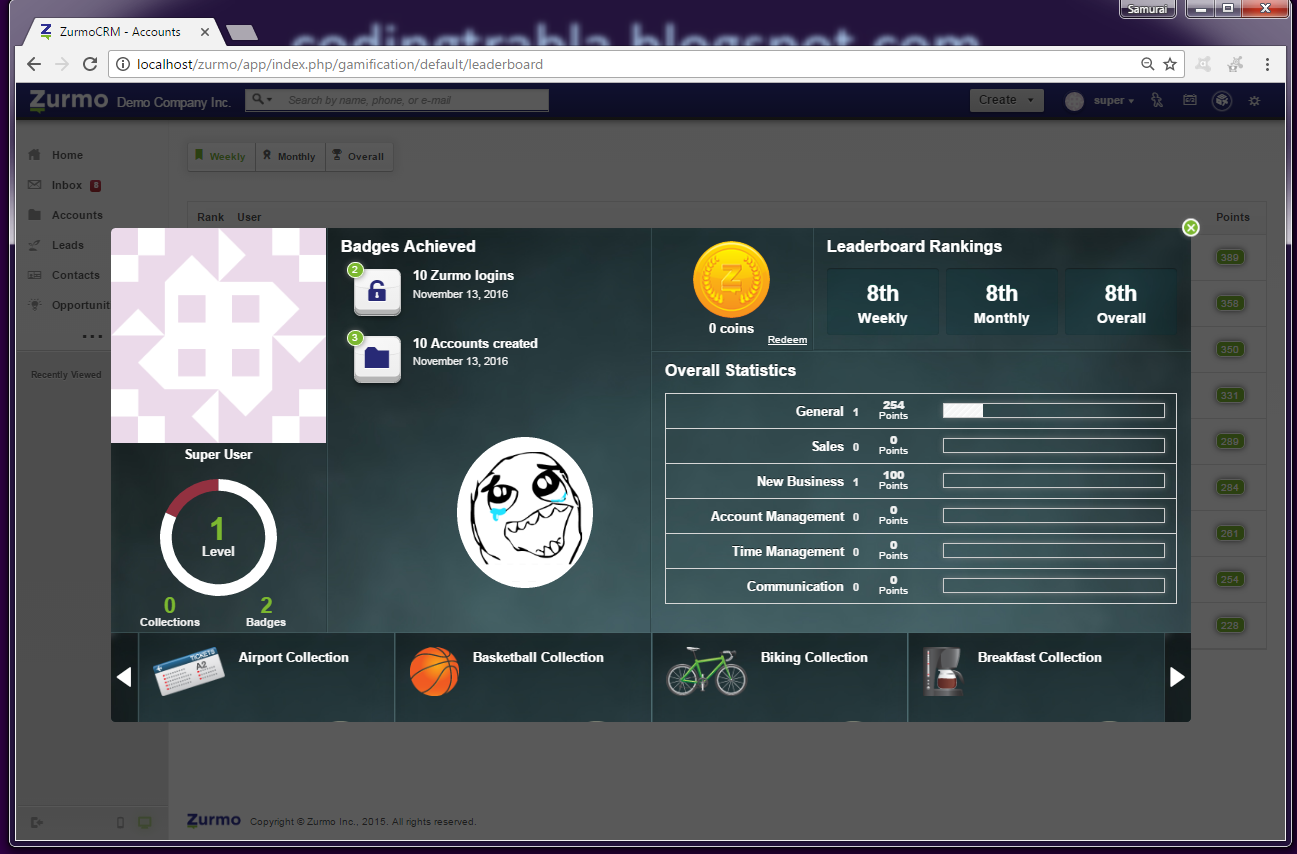The image size is (1297, 854).
Task: Reload the page in Chrome
Action: click(90, 64)
